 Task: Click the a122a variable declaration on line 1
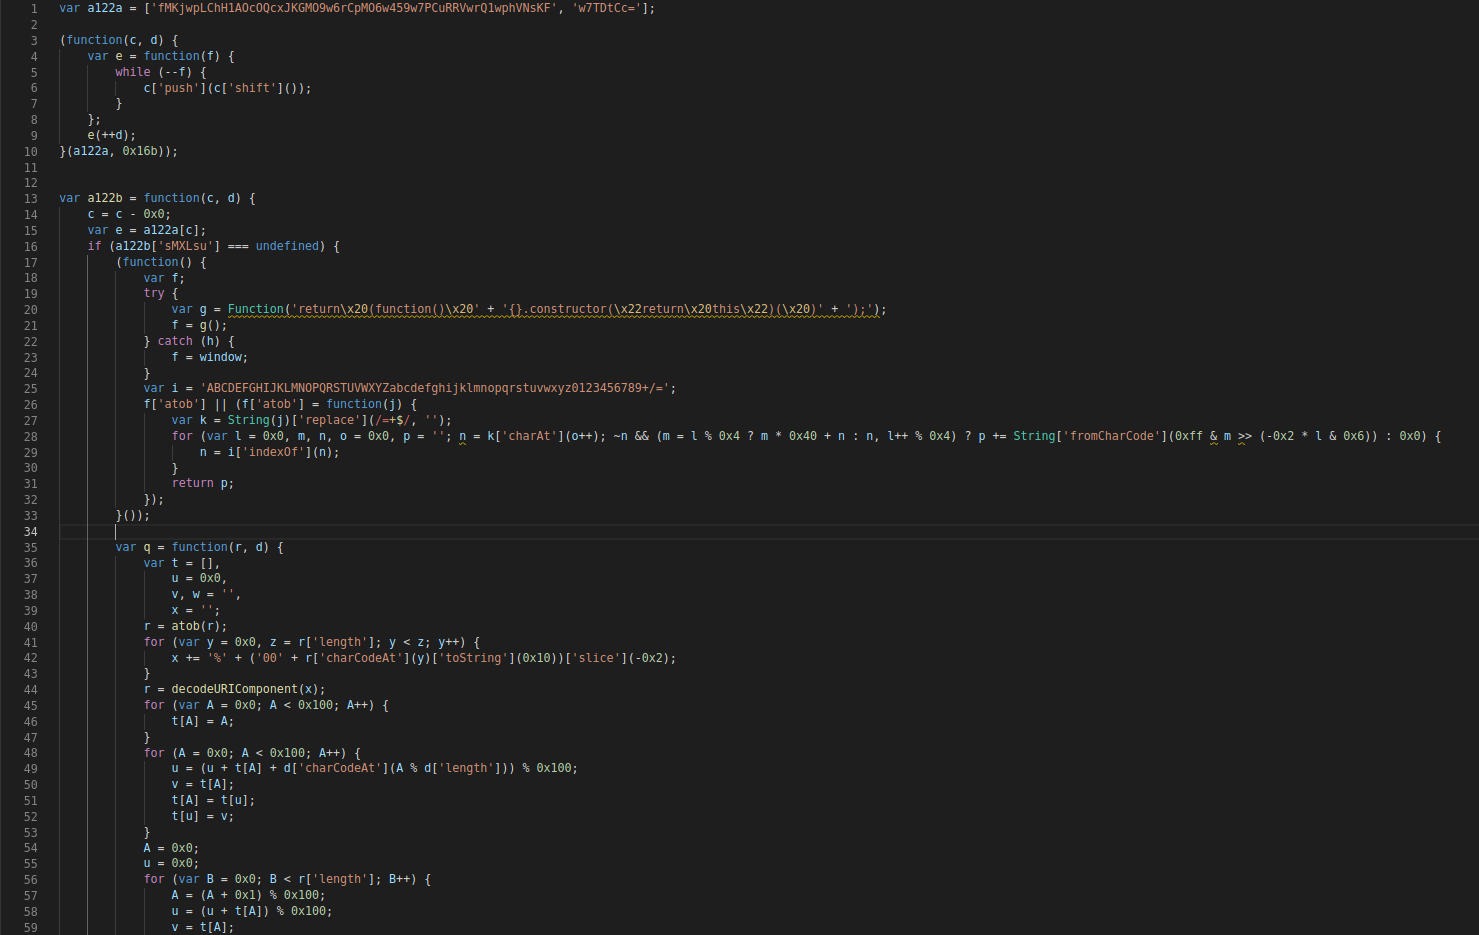pyautogui.click(x=104, y=8)
